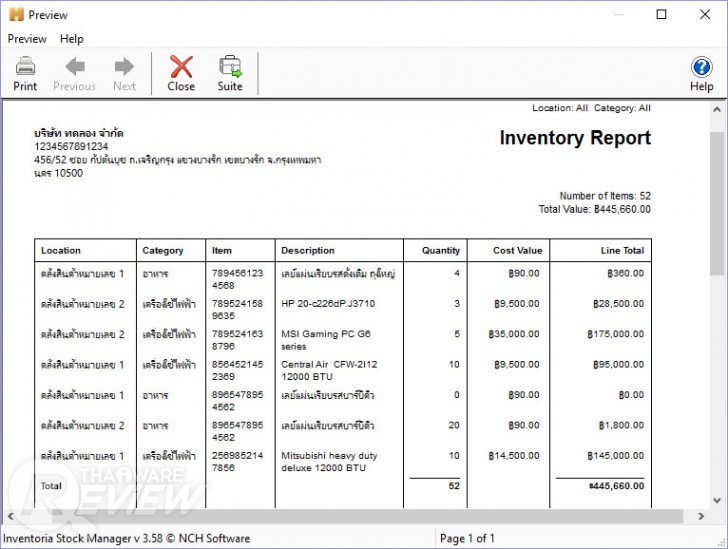Click the Inventory Report heading

click(575, 138)
